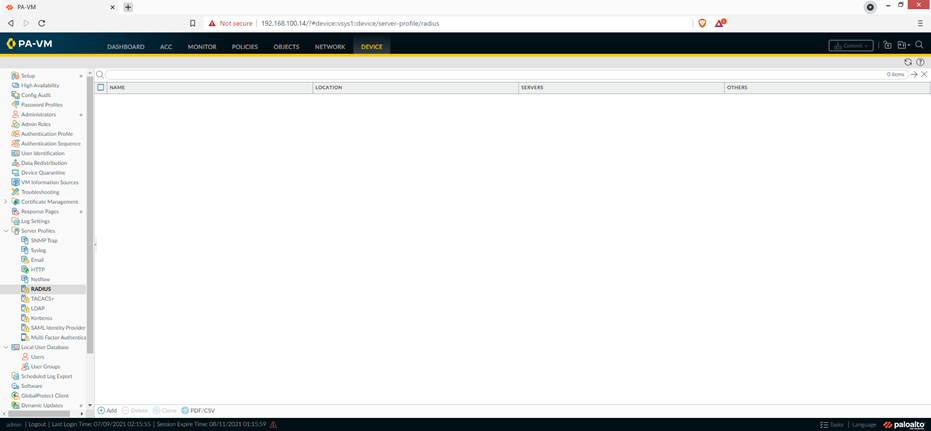931x431 pixels.
Task: Open Kerberos server profiles
Action: [42, 318]
